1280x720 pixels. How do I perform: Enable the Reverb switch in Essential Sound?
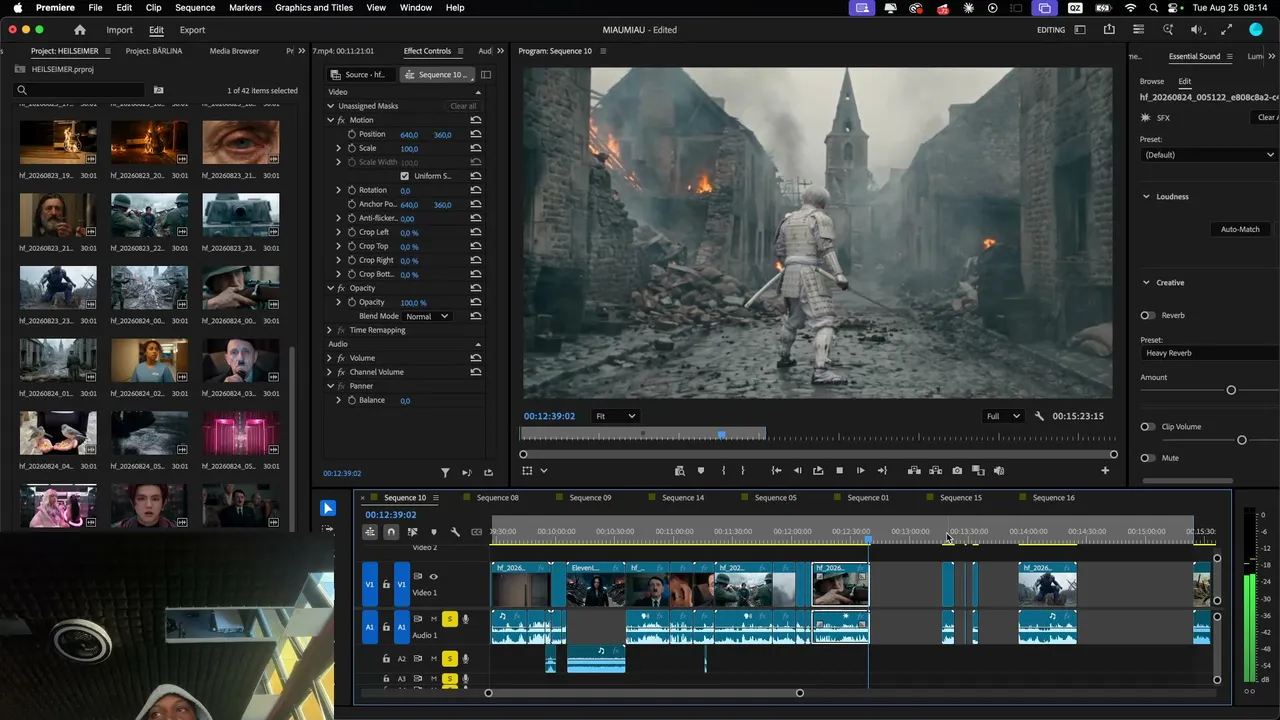(x=1148, y=315)
